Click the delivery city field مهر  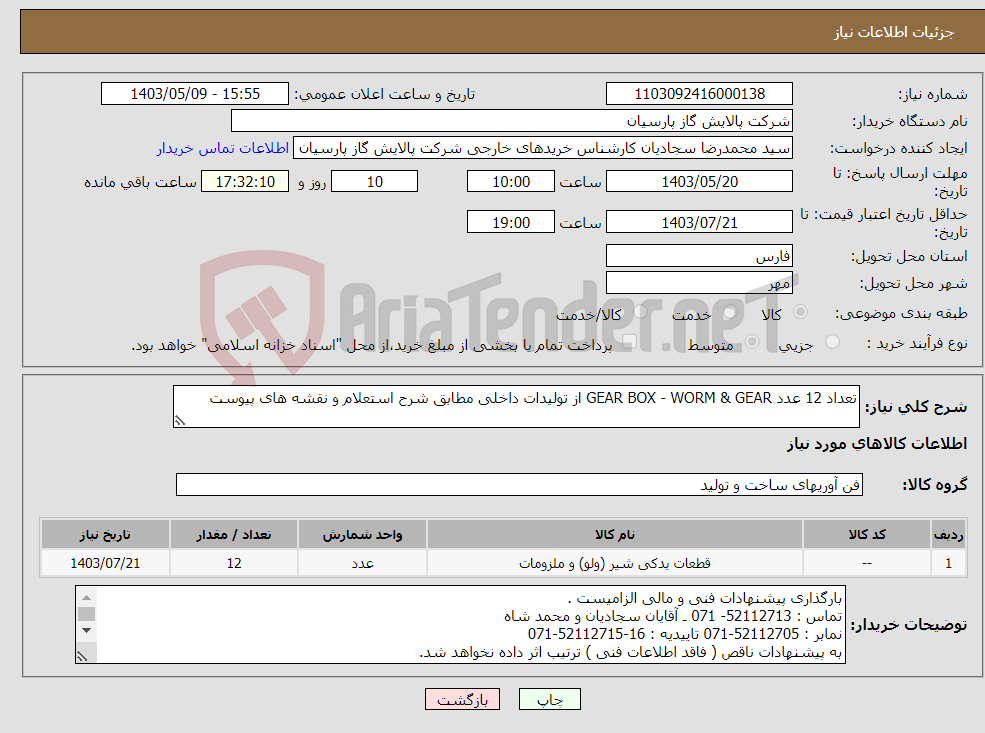(699, 283)
